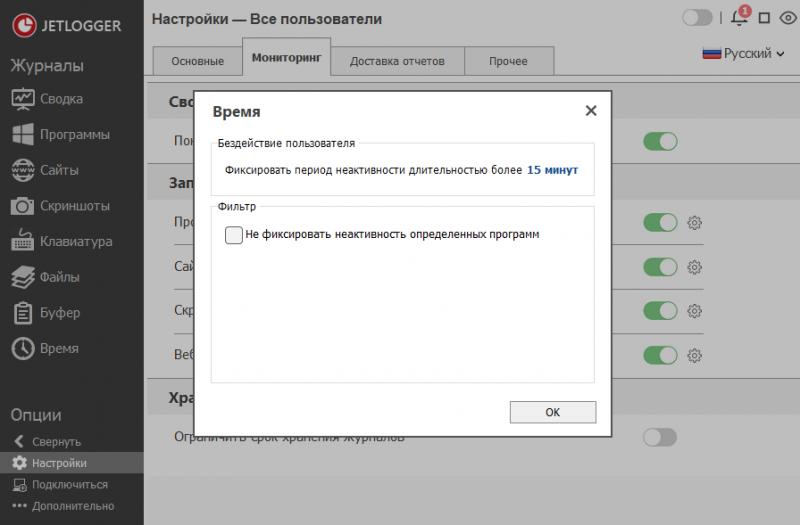This screenshot has height=525, width=800.
Task: Click the eye icon in header
Action: (788, 18)
